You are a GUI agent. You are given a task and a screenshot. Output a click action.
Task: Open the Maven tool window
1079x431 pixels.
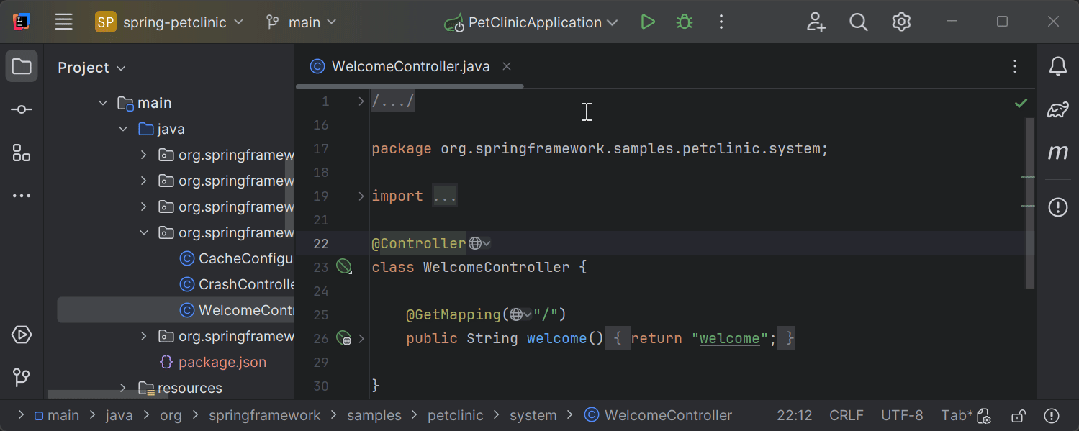point(1058,153)
